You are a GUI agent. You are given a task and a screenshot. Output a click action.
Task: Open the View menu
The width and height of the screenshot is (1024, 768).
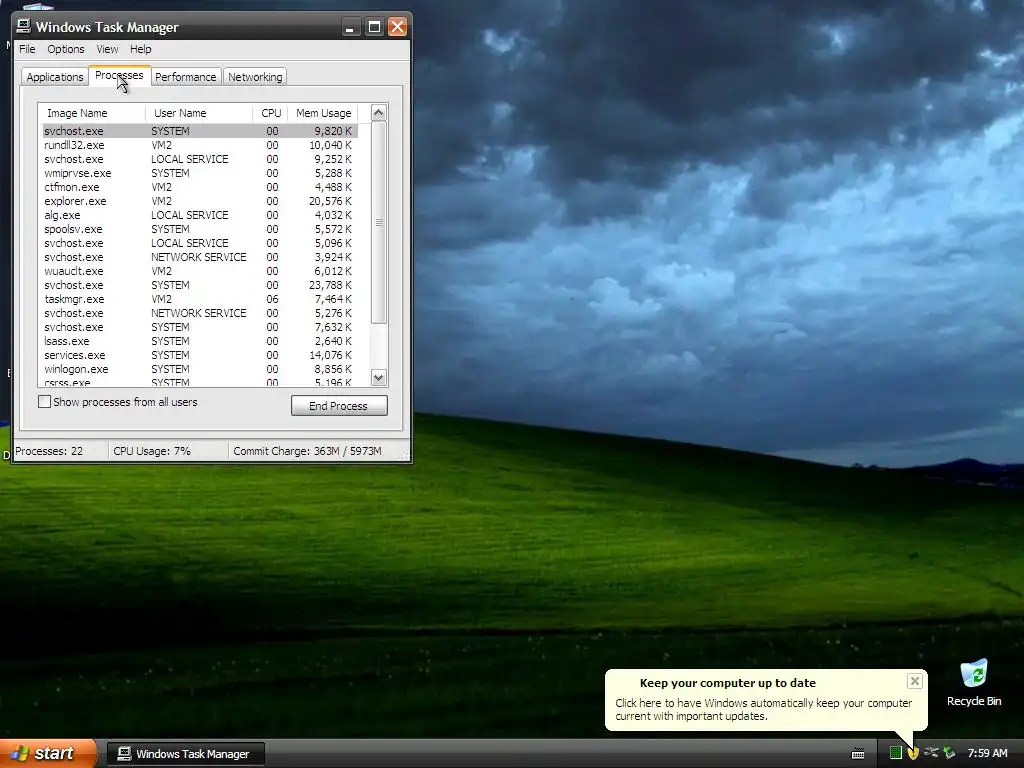(107, 49)
